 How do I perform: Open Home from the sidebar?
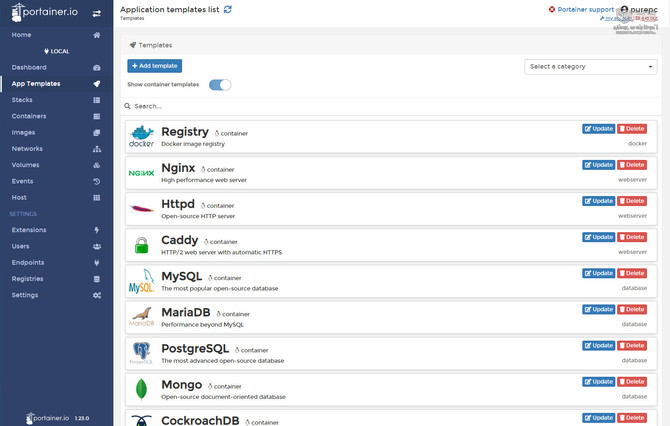coord(21,35)
